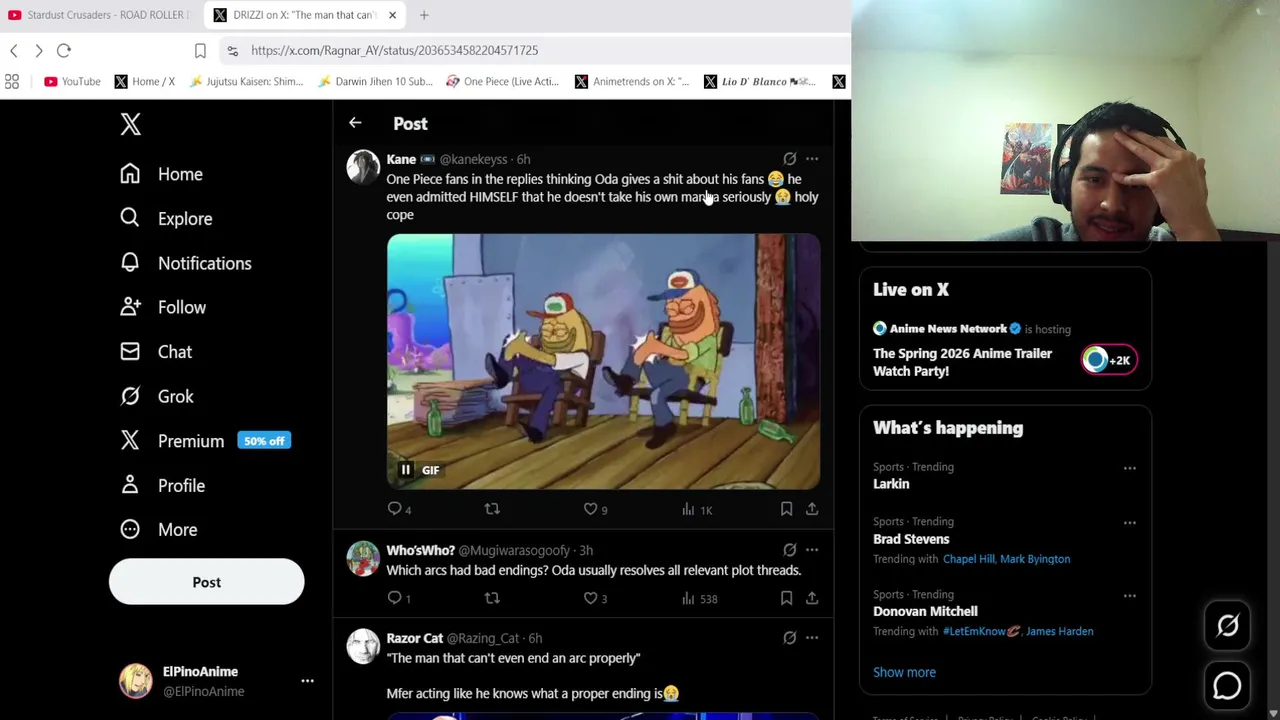Screen dimensions: 1280x720
Task: Click the X logo in sidebar
Action: 130,124
